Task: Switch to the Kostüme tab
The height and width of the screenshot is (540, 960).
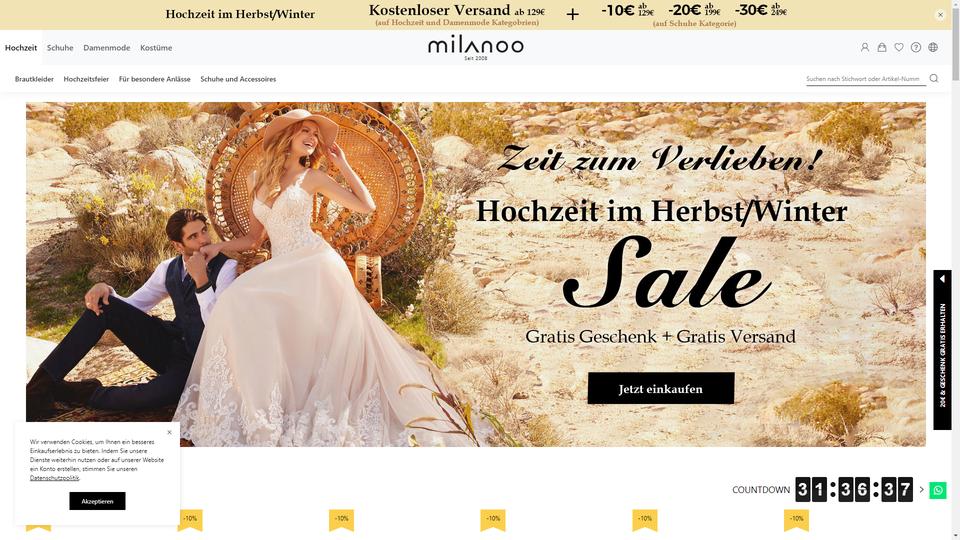Action: [156, 48]
